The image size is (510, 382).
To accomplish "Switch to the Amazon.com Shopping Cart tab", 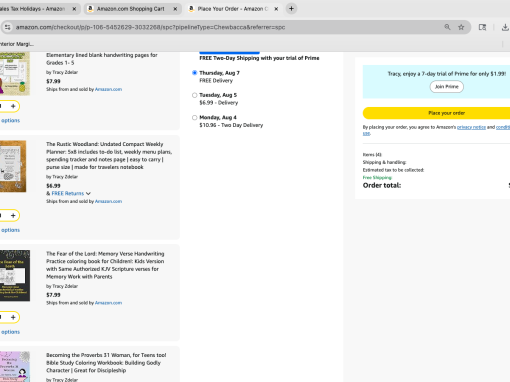I will coord(132,9).
